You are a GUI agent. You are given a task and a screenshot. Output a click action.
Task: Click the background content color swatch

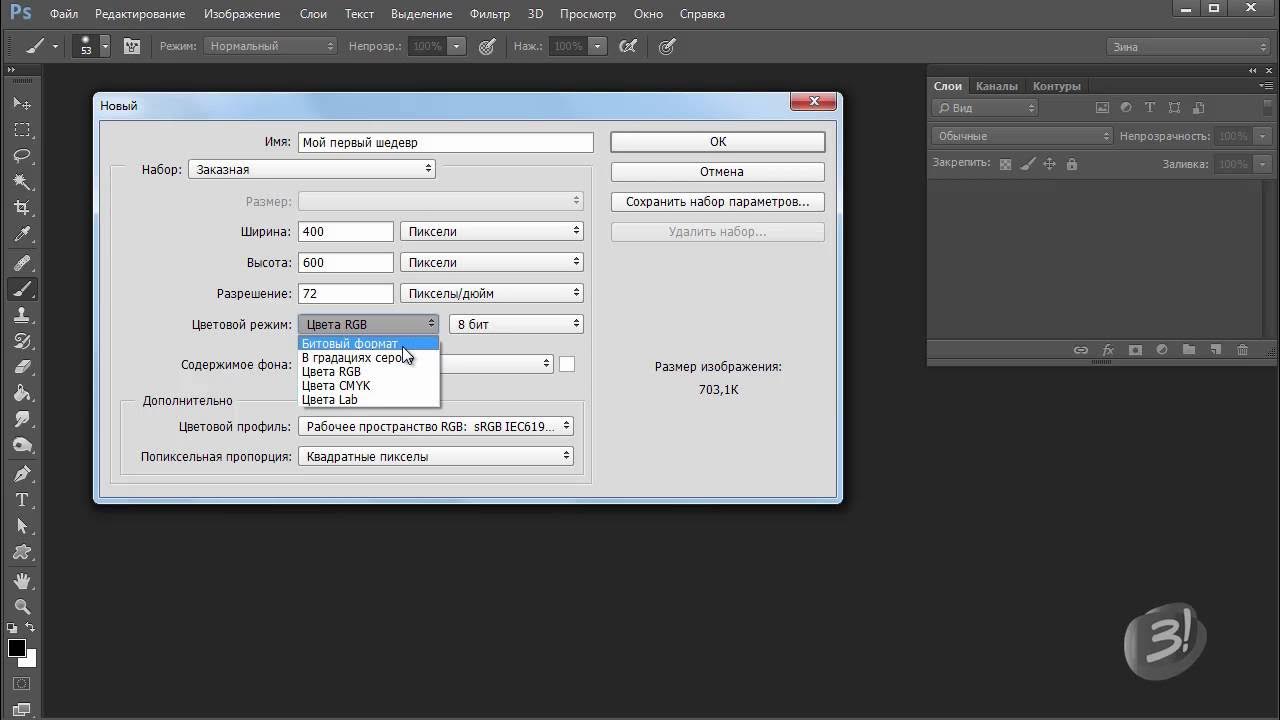point(567,364)
